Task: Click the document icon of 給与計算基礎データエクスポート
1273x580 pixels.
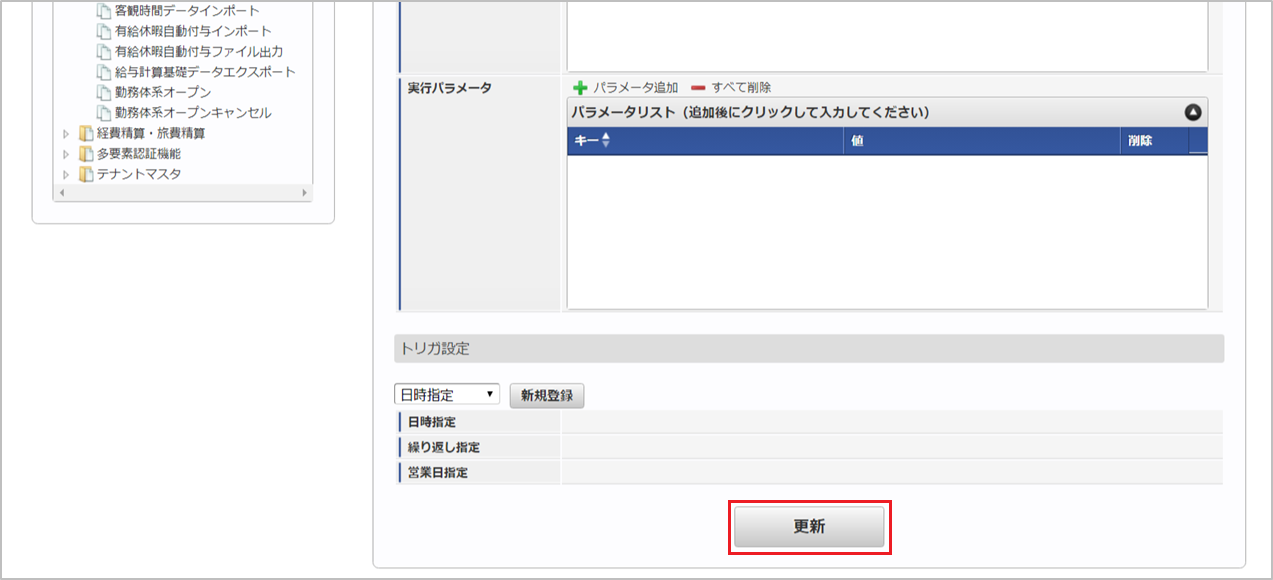Action: (104, 72)
